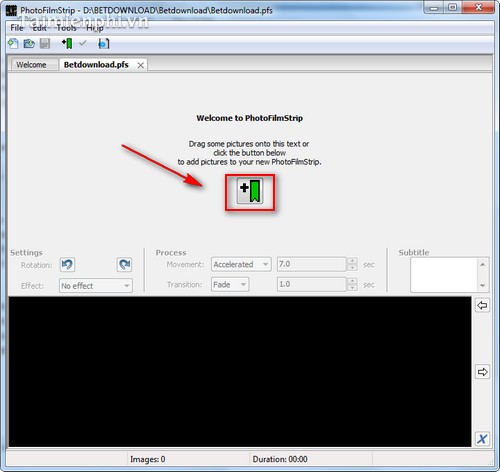Open the Transition Fade dropdown
500x472 pixels.
click(x=230, y=285)
